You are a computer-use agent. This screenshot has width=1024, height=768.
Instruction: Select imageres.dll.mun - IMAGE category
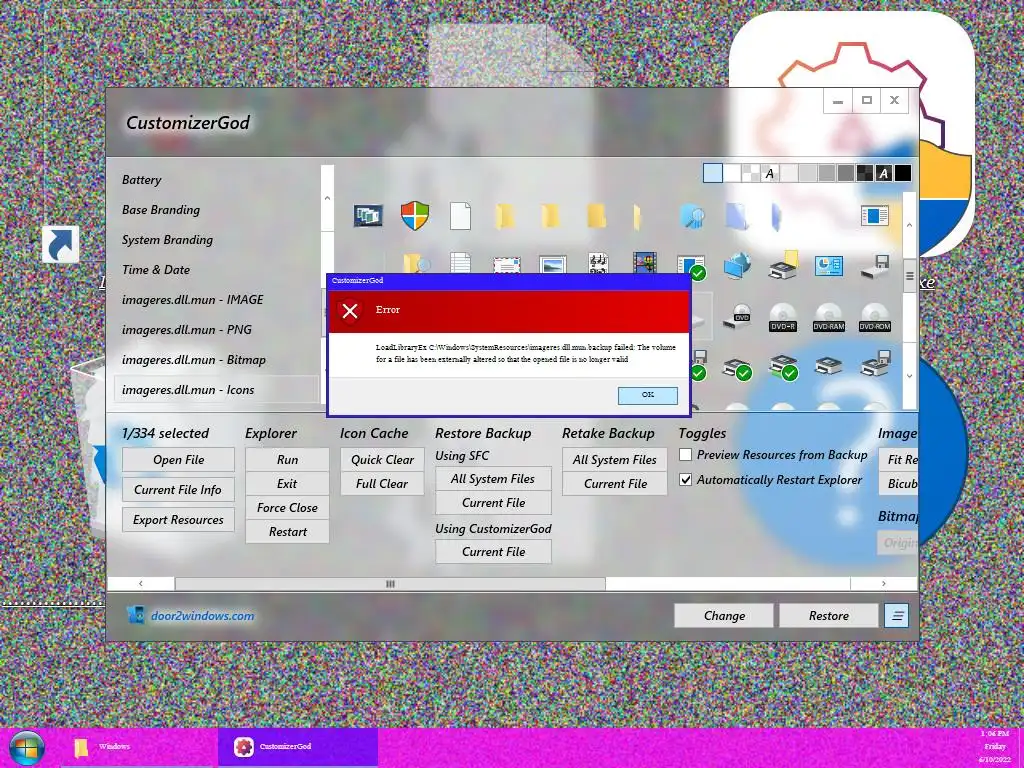(x=193, y=300)
